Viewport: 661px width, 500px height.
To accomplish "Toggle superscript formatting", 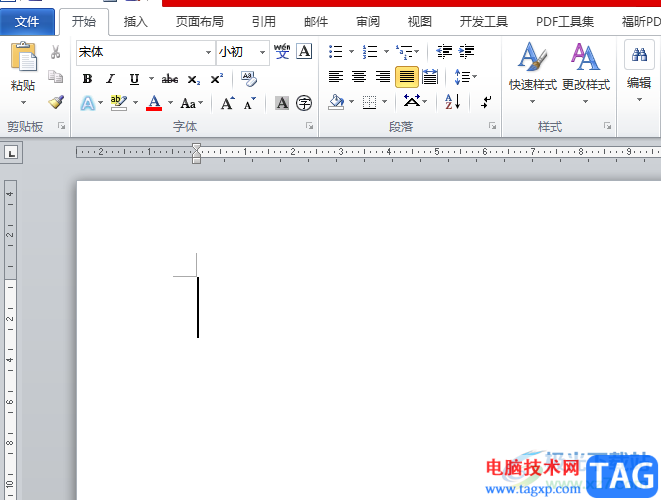I will (x=217, y=79).
